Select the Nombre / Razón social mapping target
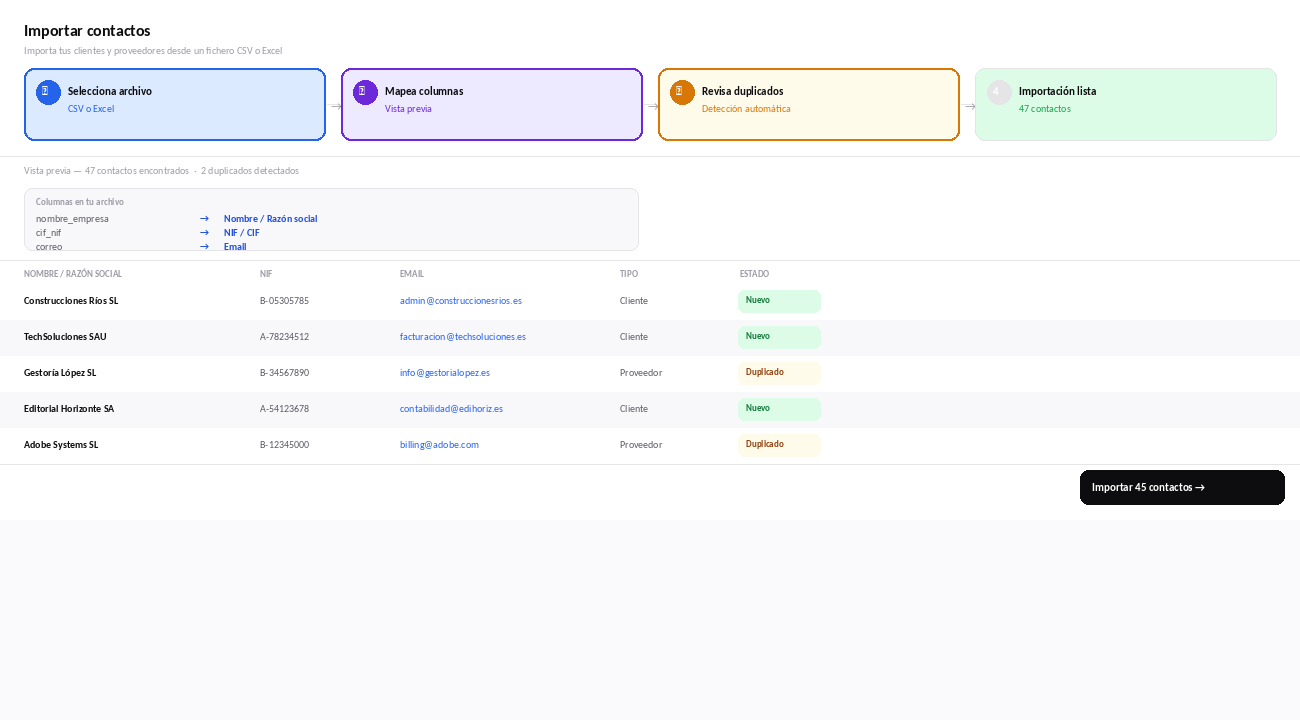1300x720 pixels. pyautogui.click(x=270, y=218)
